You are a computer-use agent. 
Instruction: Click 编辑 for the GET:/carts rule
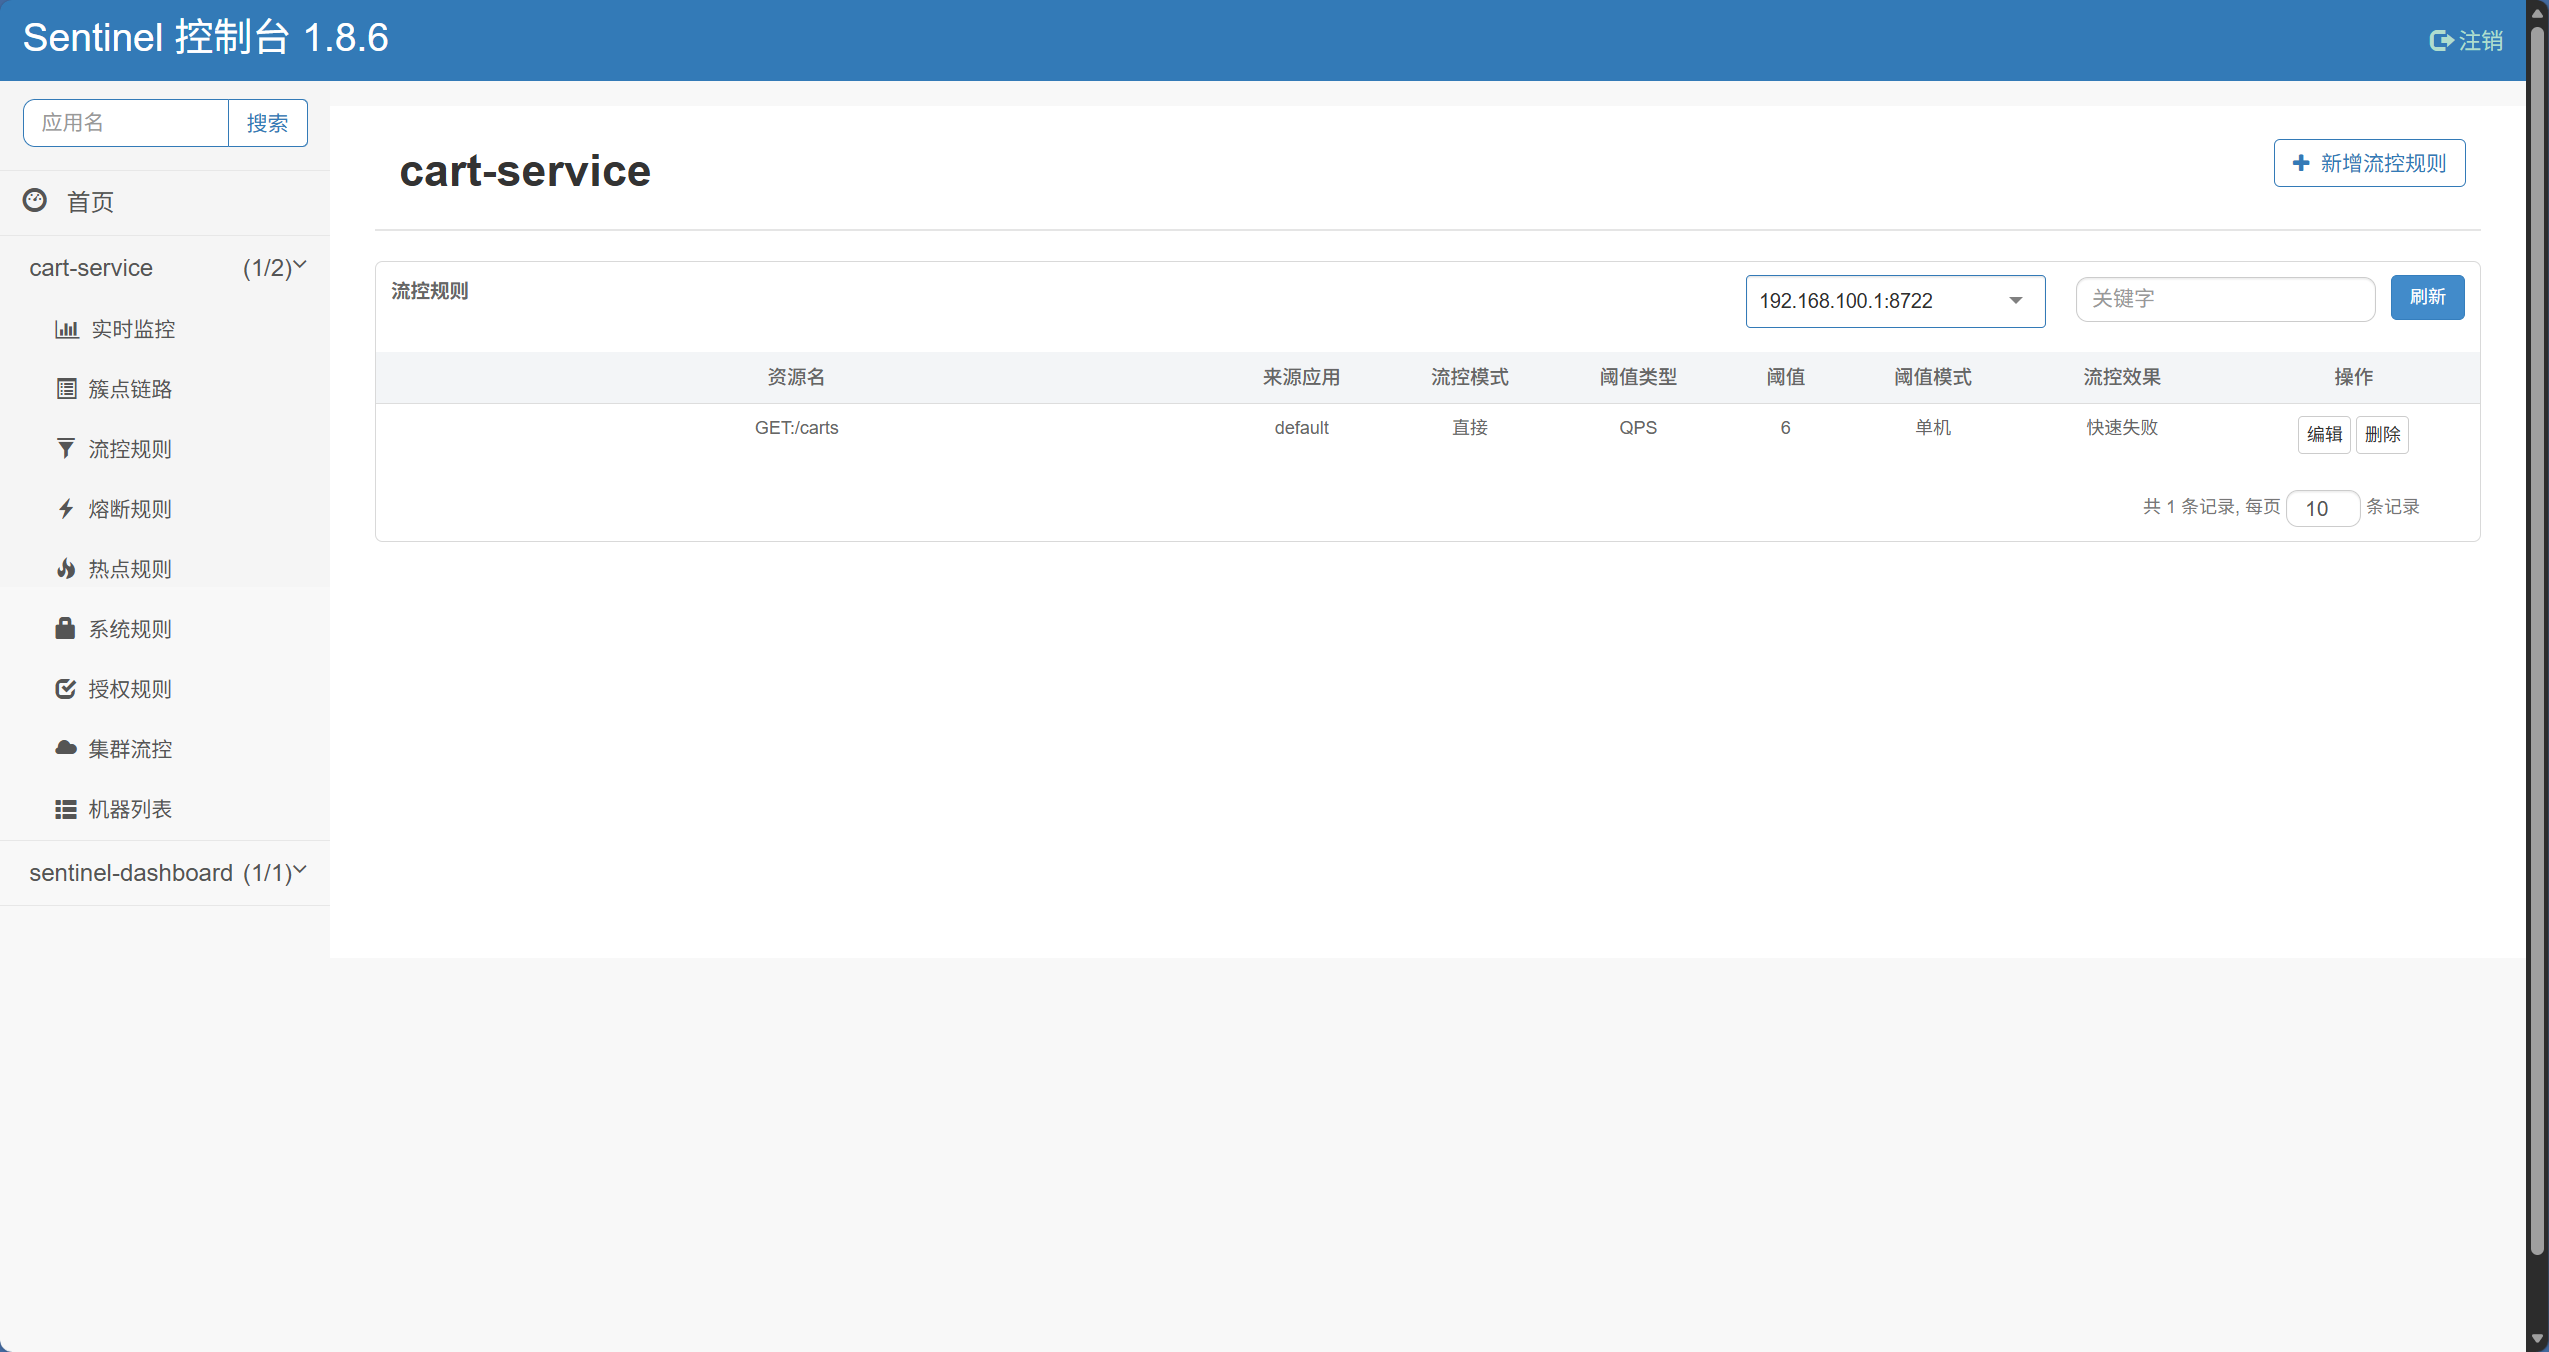click(2323, 435)
